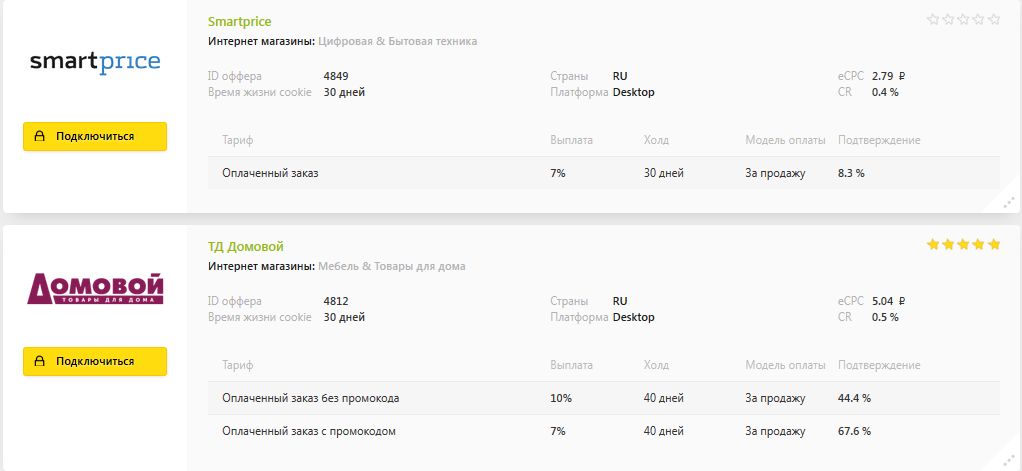Open the Smartprice offer title link
This screenshot has width=1022, height=471.
239,22
